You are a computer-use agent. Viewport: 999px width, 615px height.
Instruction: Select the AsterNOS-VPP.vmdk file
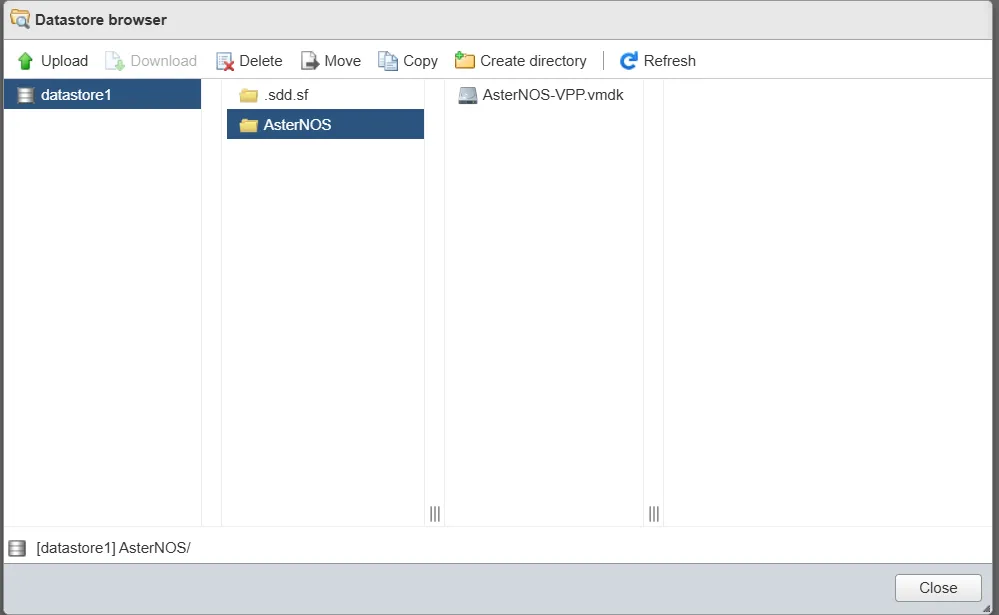pos(553,95)
